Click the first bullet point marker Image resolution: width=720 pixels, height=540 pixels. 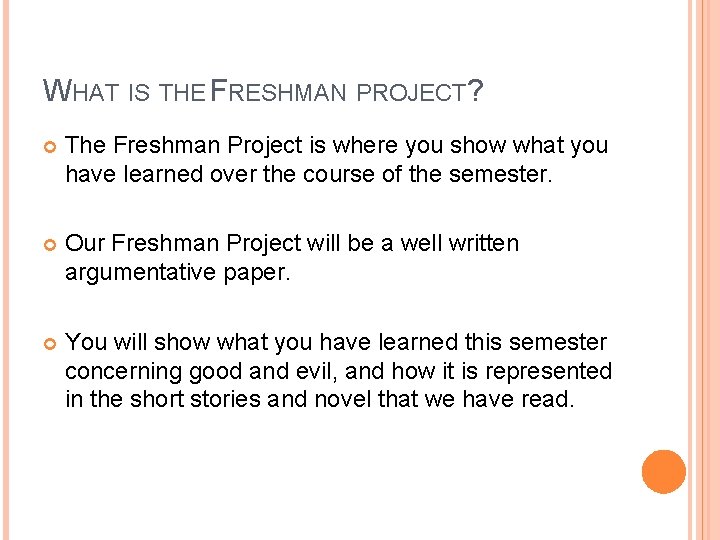click(x=49, y=147)
